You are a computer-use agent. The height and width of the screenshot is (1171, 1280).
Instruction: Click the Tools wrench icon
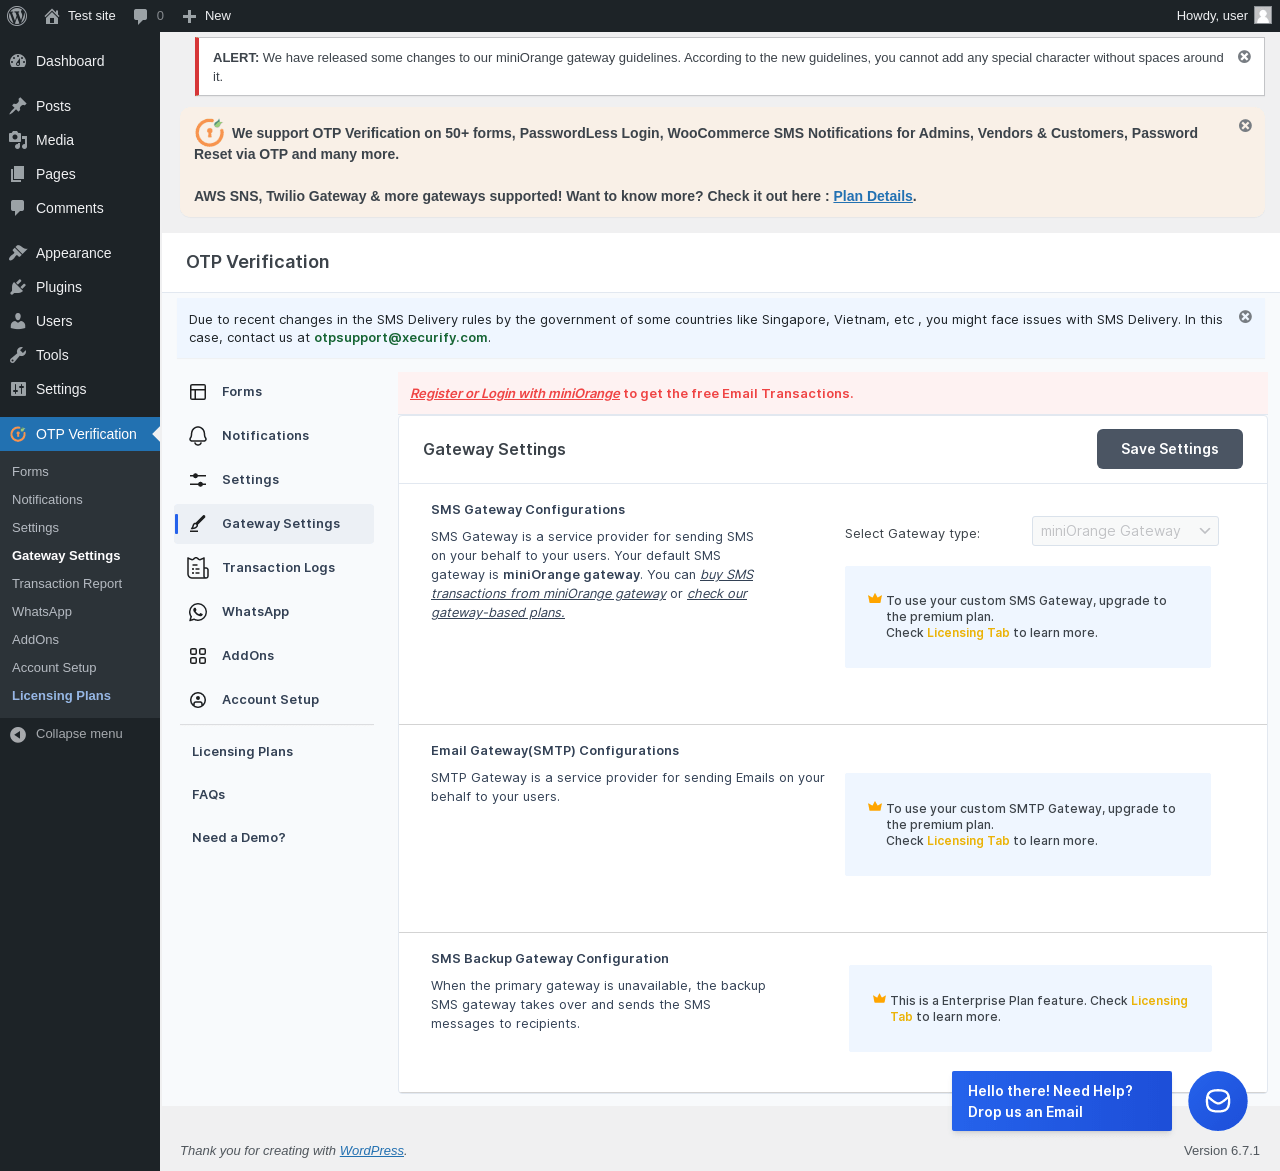(18, 355)
